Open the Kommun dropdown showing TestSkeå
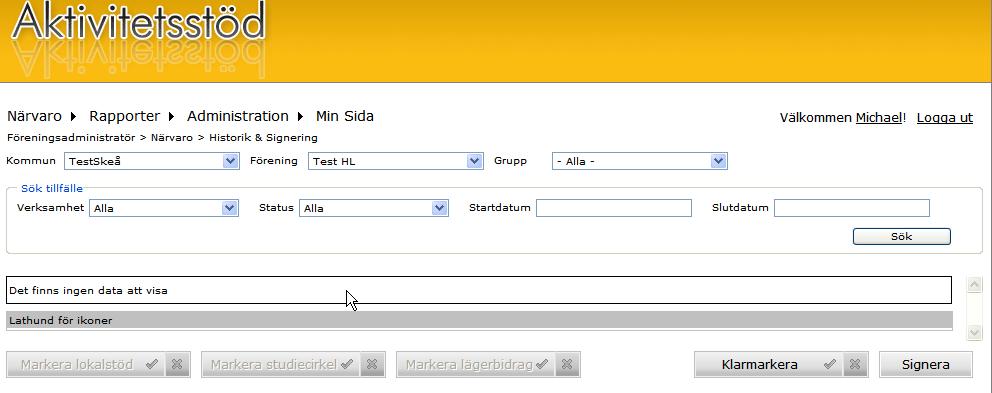Image resolution: width=992 pixels, height=393 pixels. (152, 161)
